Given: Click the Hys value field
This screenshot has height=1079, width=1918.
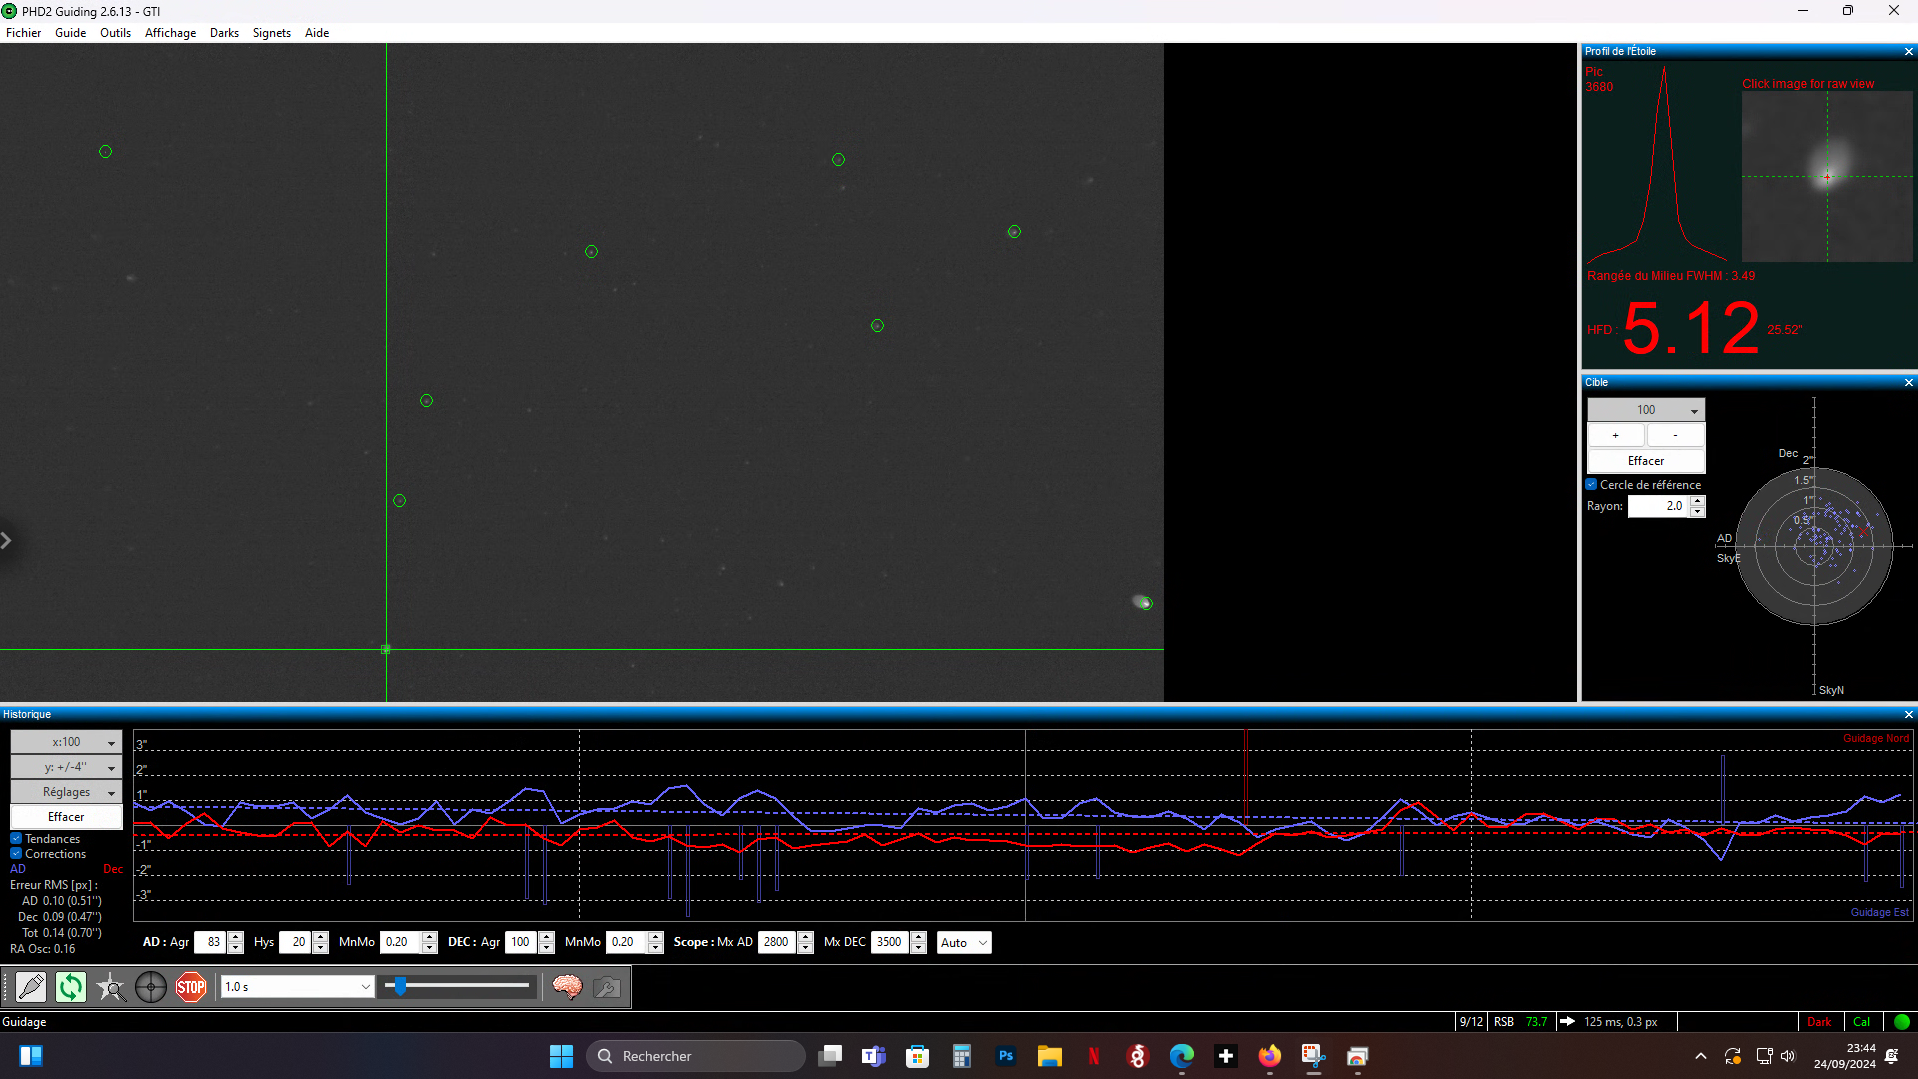Looking at the screenshot, I should 295,943.
